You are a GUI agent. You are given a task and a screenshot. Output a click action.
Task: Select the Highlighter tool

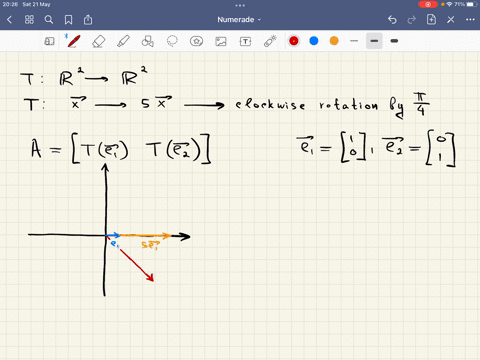click(123, 41)
